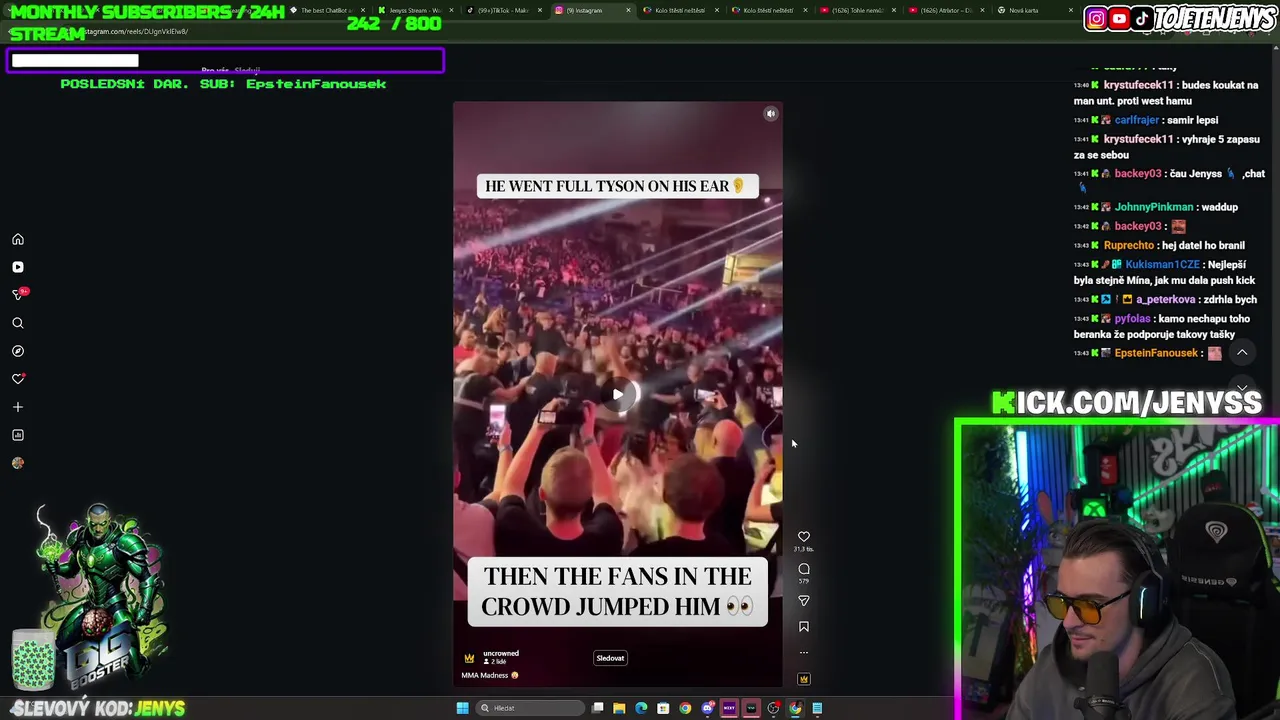Click chat username JohnnyPinkman
The image size is (1280, 720).
click(1153, 207)
